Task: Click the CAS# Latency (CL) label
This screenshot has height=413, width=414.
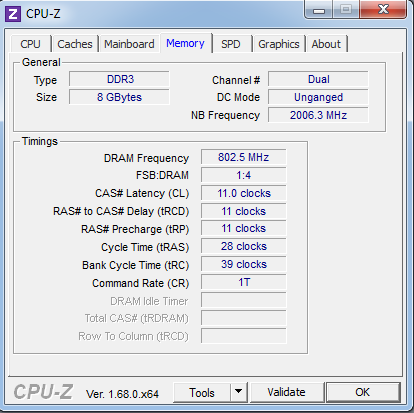Action: 142,193
